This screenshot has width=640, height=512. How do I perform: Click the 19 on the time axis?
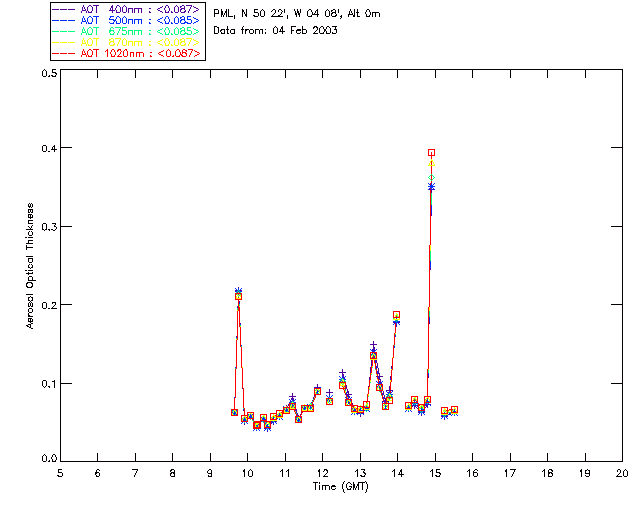pyautogui.click(x=585, y=473)
